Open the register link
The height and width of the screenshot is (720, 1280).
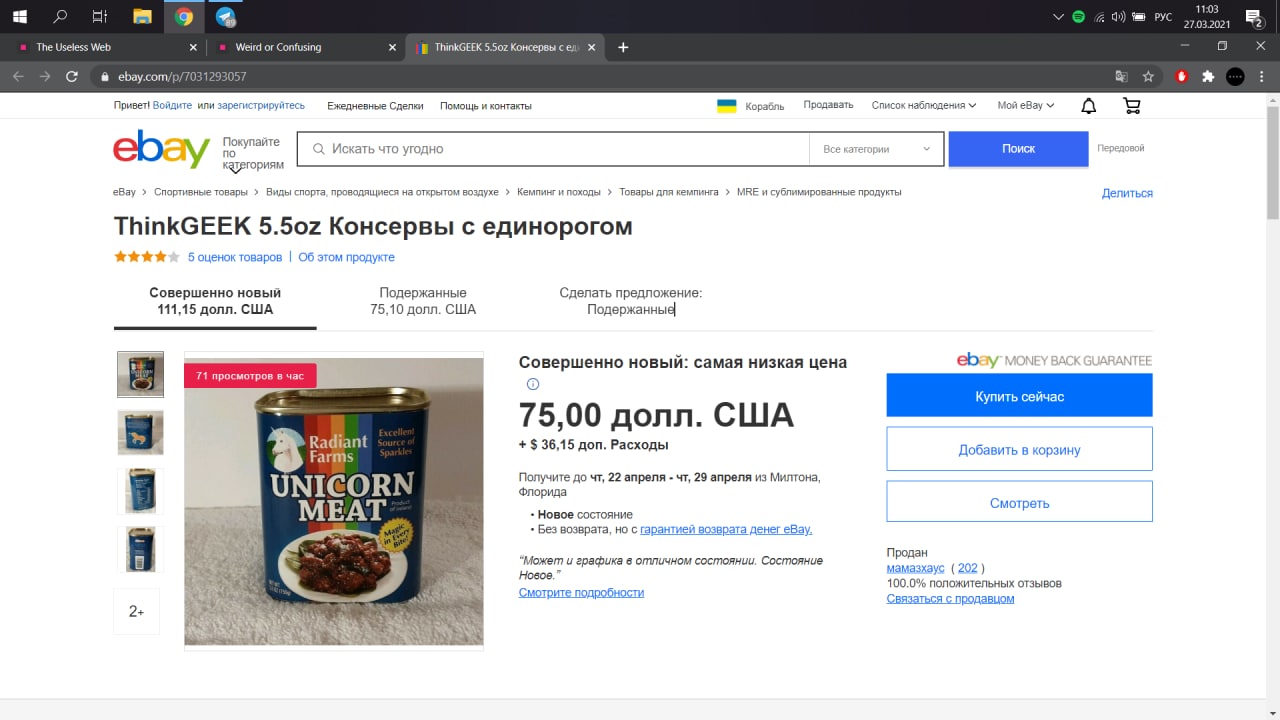pos(261,106)
